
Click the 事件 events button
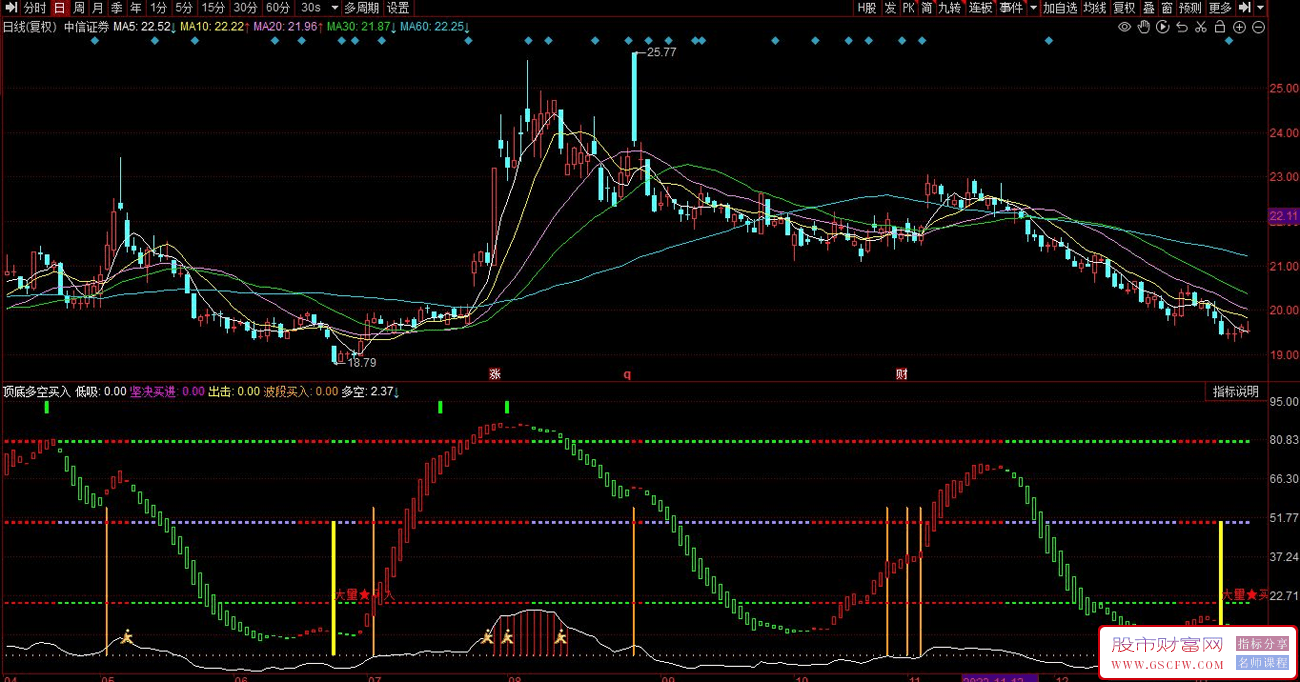[x=1011, y=8]
